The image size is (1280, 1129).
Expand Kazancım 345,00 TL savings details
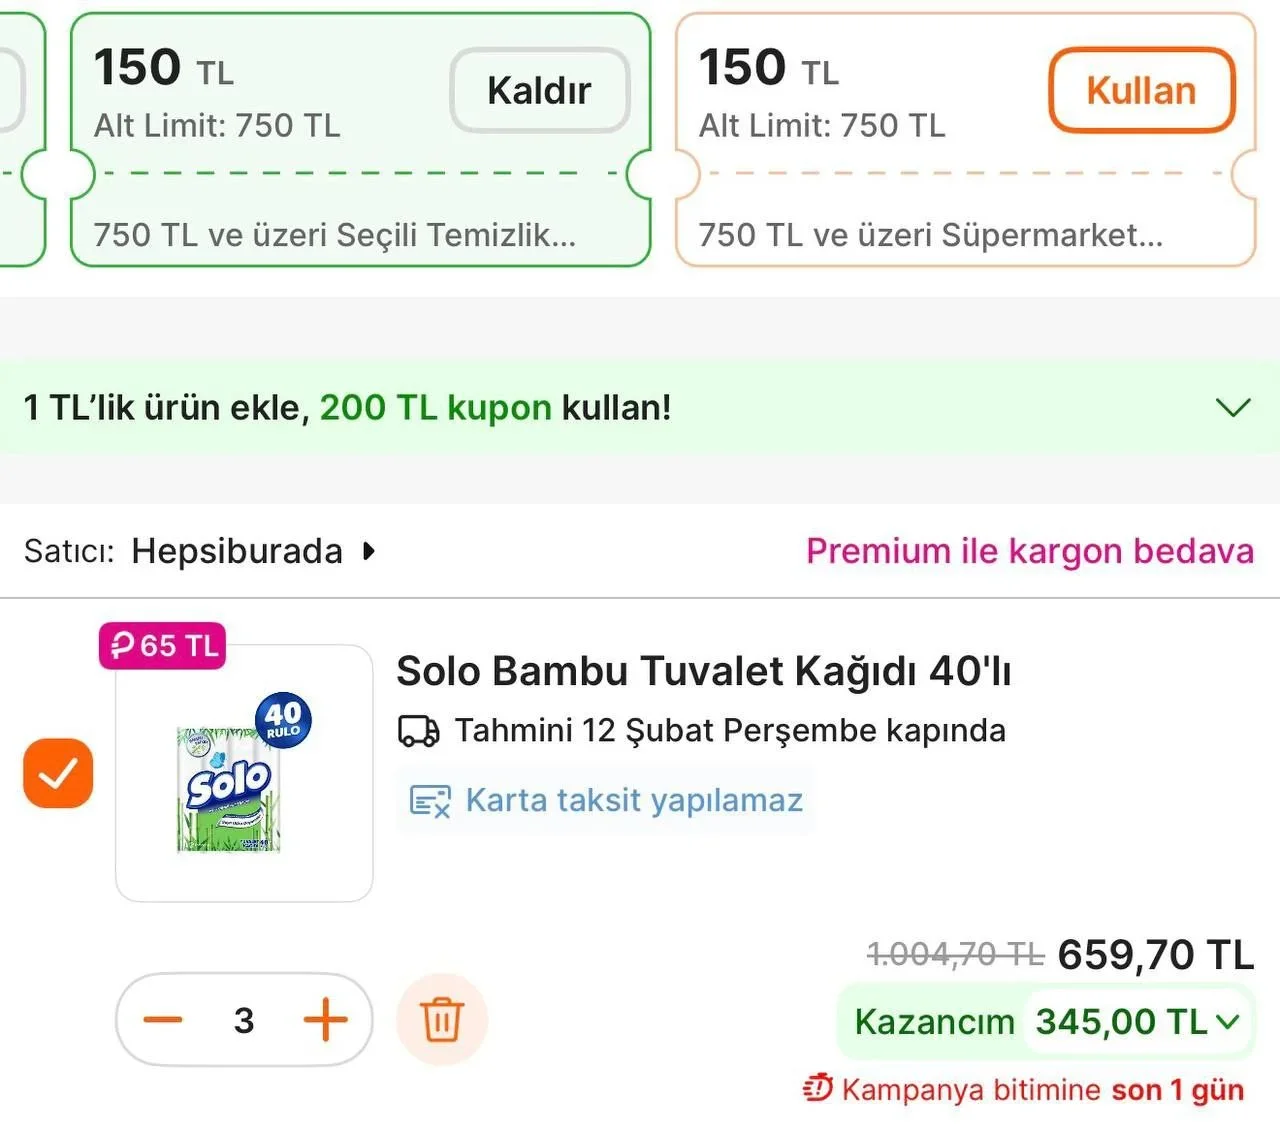(x=1228, y=1022)
